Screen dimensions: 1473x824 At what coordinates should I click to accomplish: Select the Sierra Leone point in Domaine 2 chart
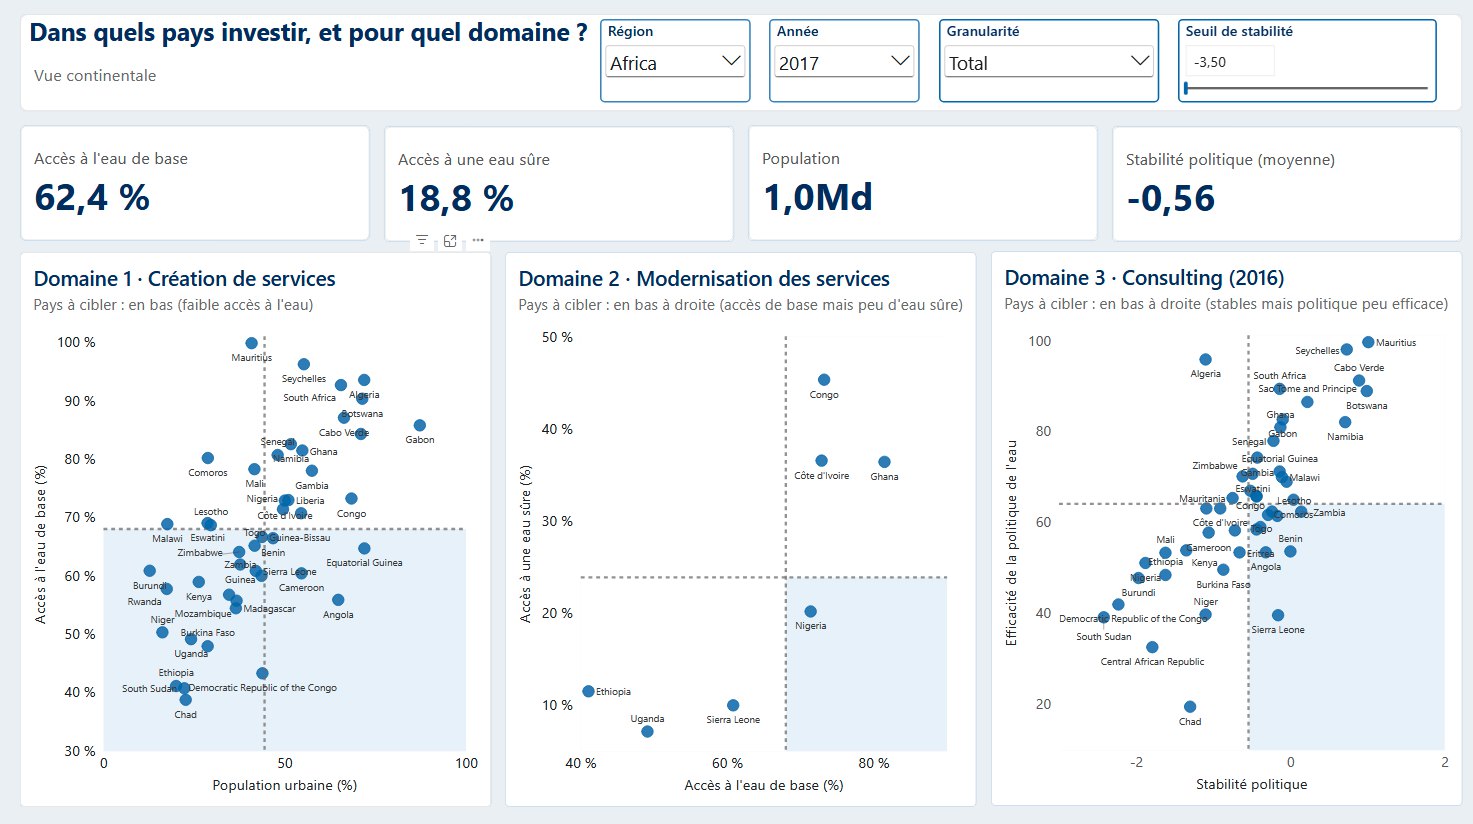[x=733, y=705]
